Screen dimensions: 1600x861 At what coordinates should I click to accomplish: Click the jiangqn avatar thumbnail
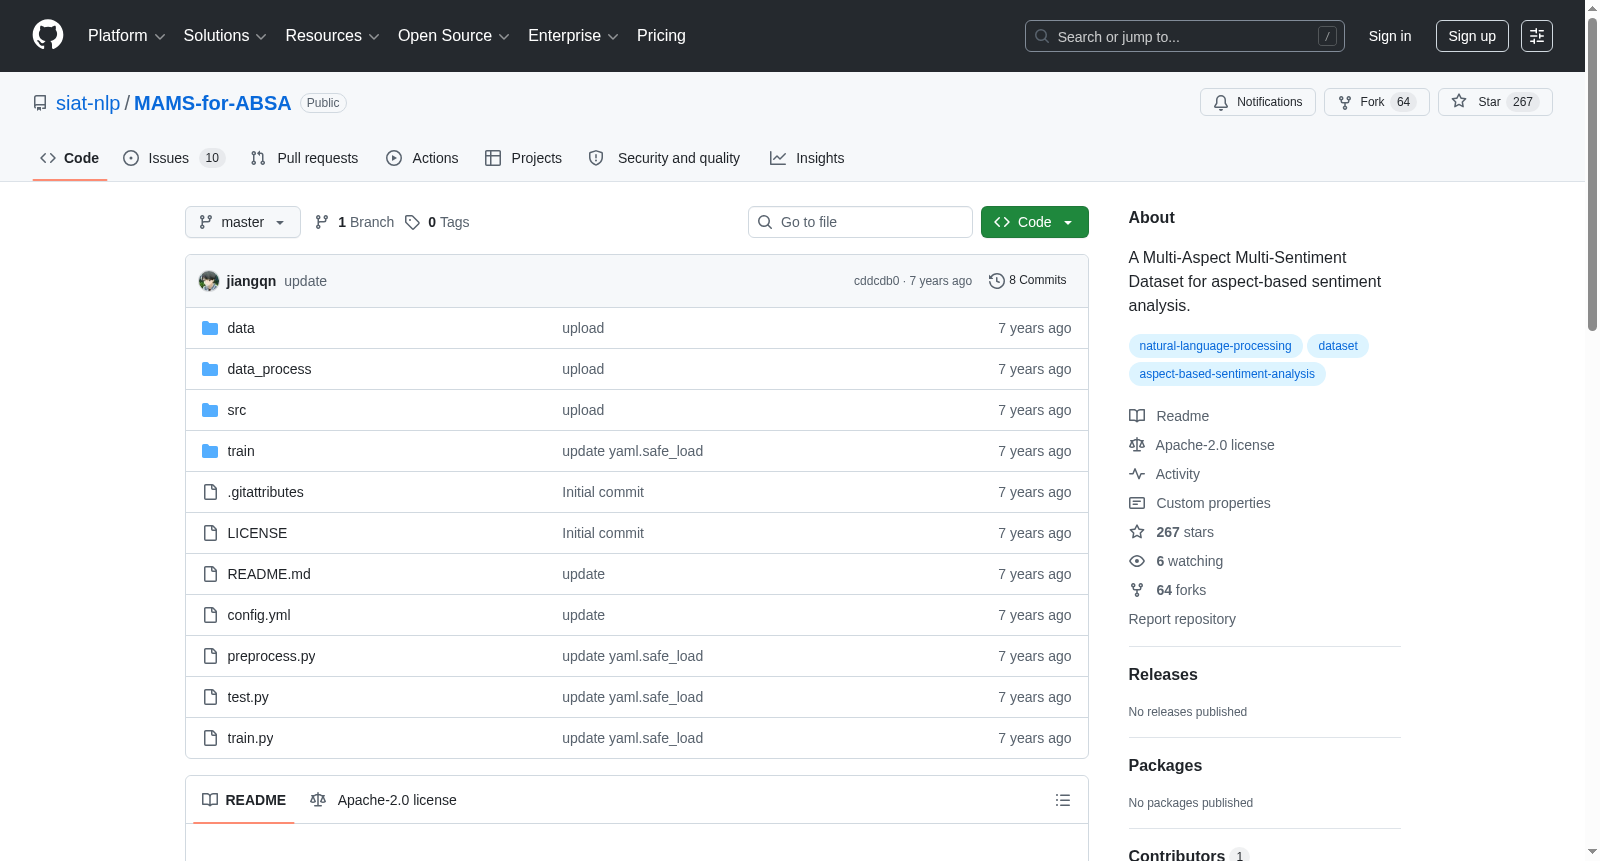209,281
